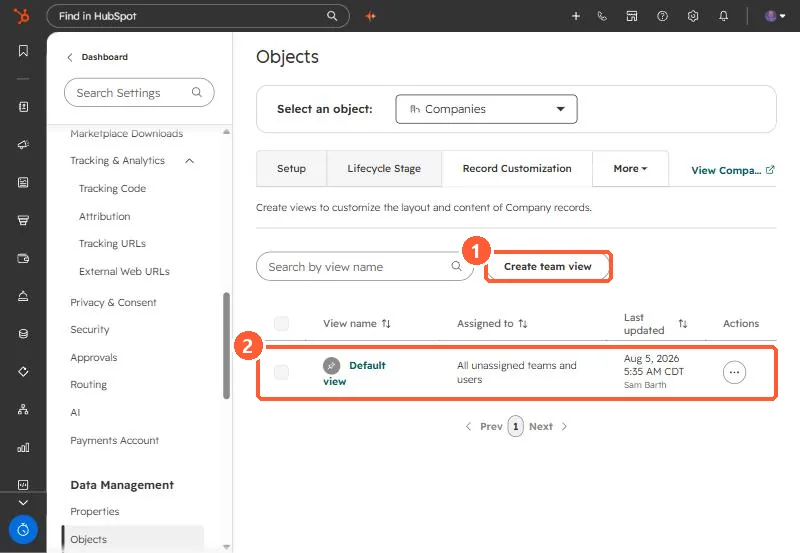This screenshot has width=800, height=553.
Task: Expand the left rail down chevron
Action: [23, 502]
